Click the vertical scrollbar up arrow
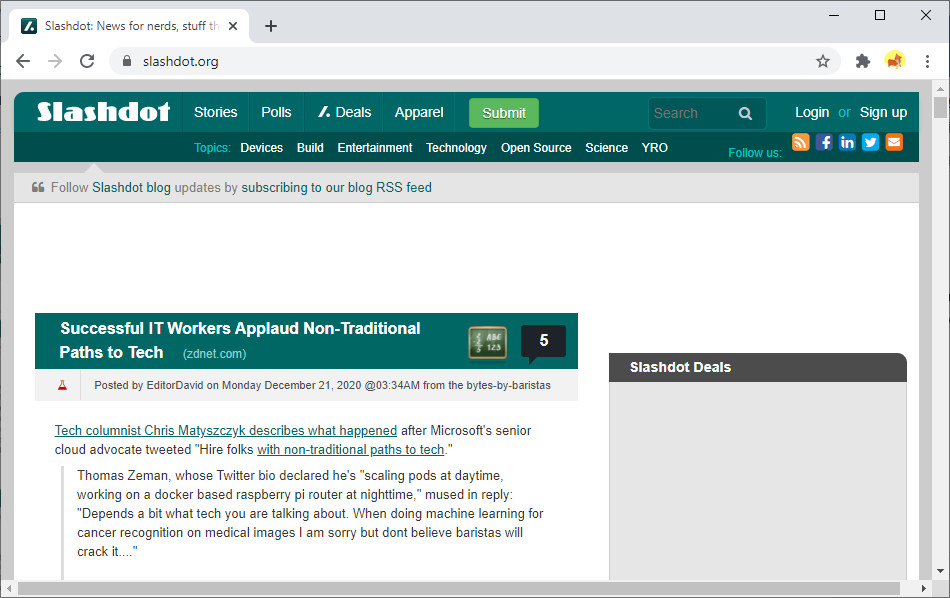The width and height of the screenshot is (950, 598). coord(940,89)
